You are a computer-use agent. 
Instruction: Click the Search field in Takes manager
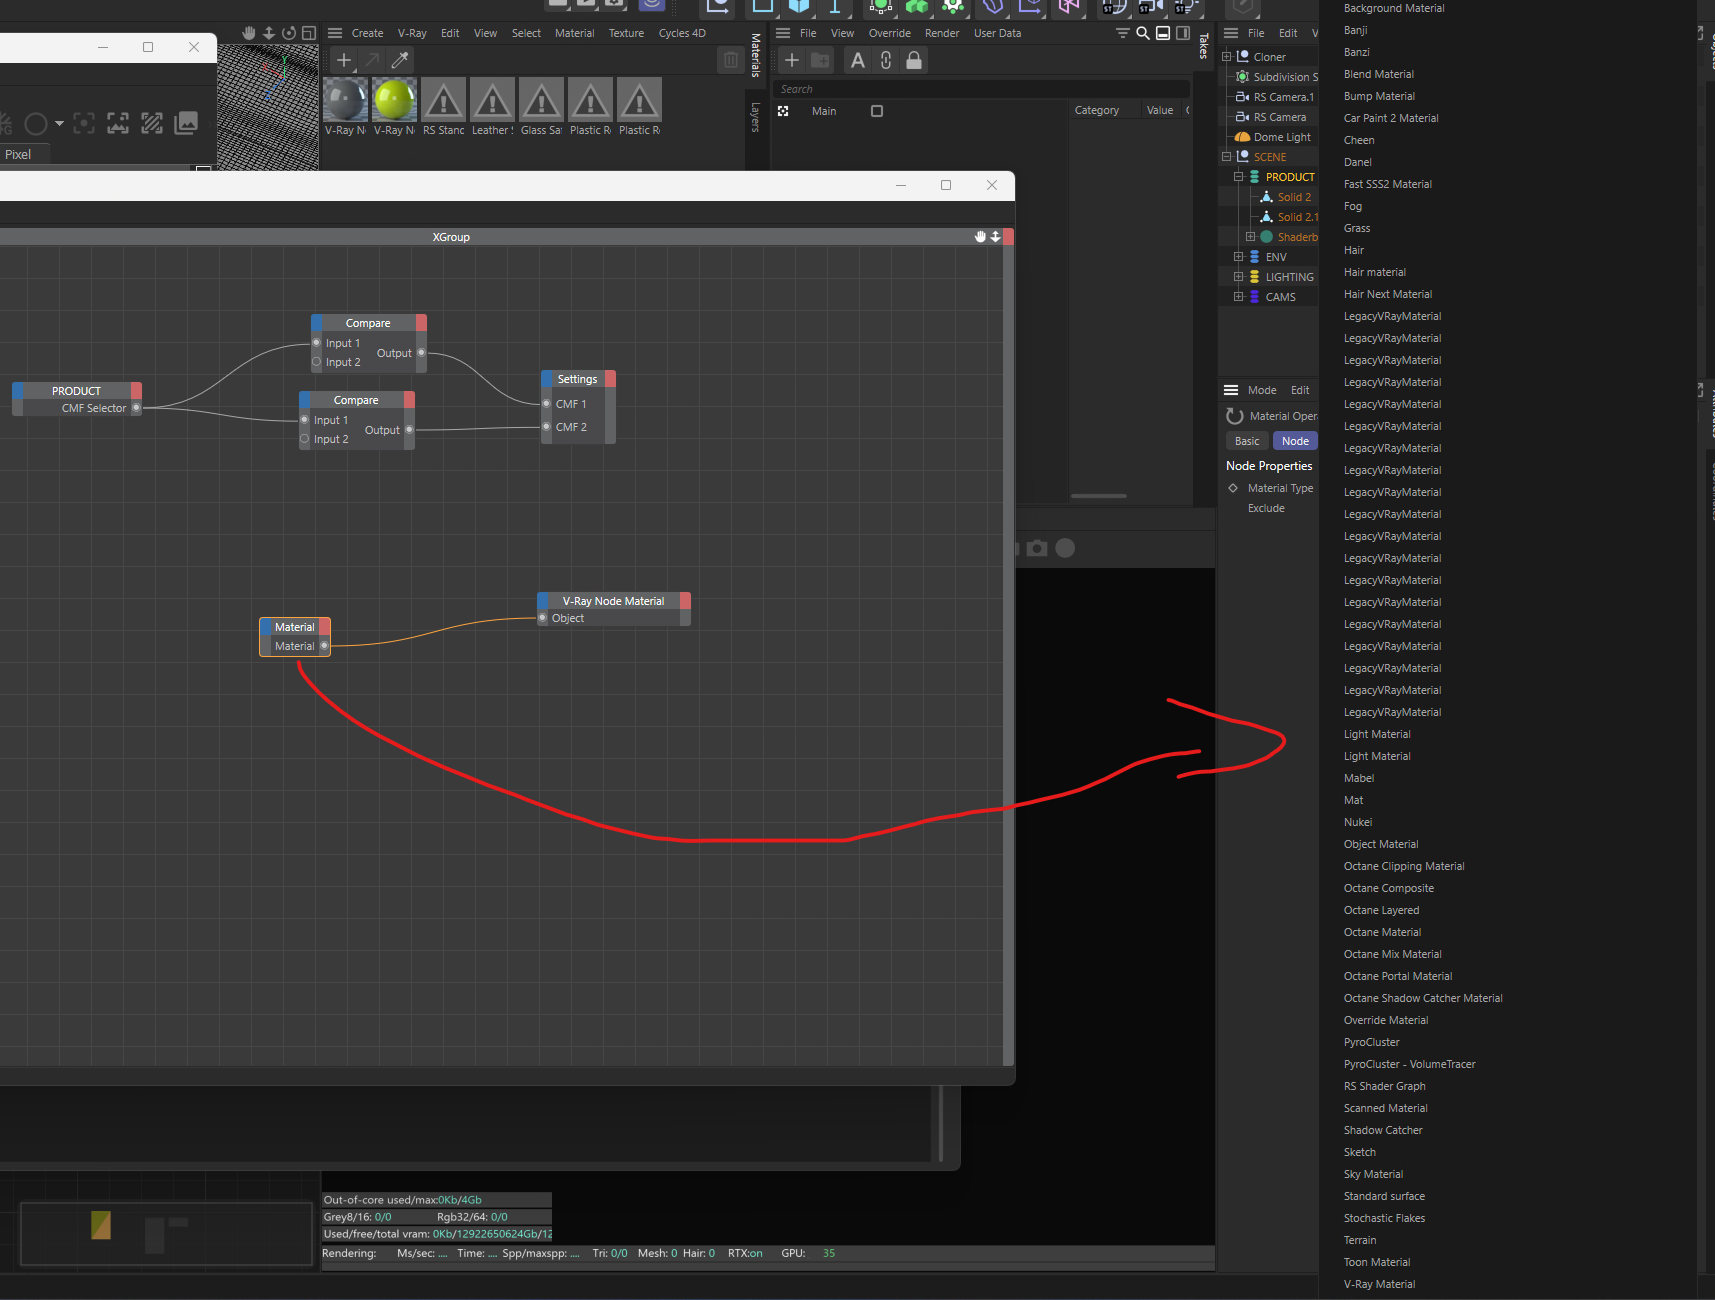click(x=982, y=89)
